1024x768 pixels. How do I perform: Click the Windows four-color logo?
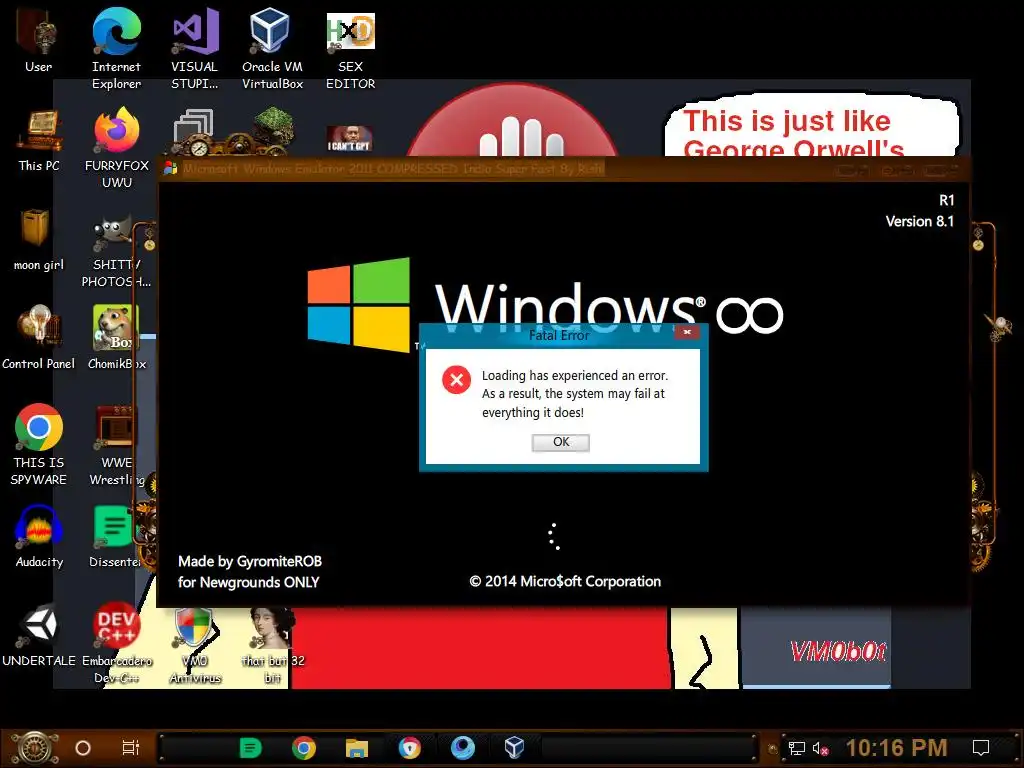point(359,304)
